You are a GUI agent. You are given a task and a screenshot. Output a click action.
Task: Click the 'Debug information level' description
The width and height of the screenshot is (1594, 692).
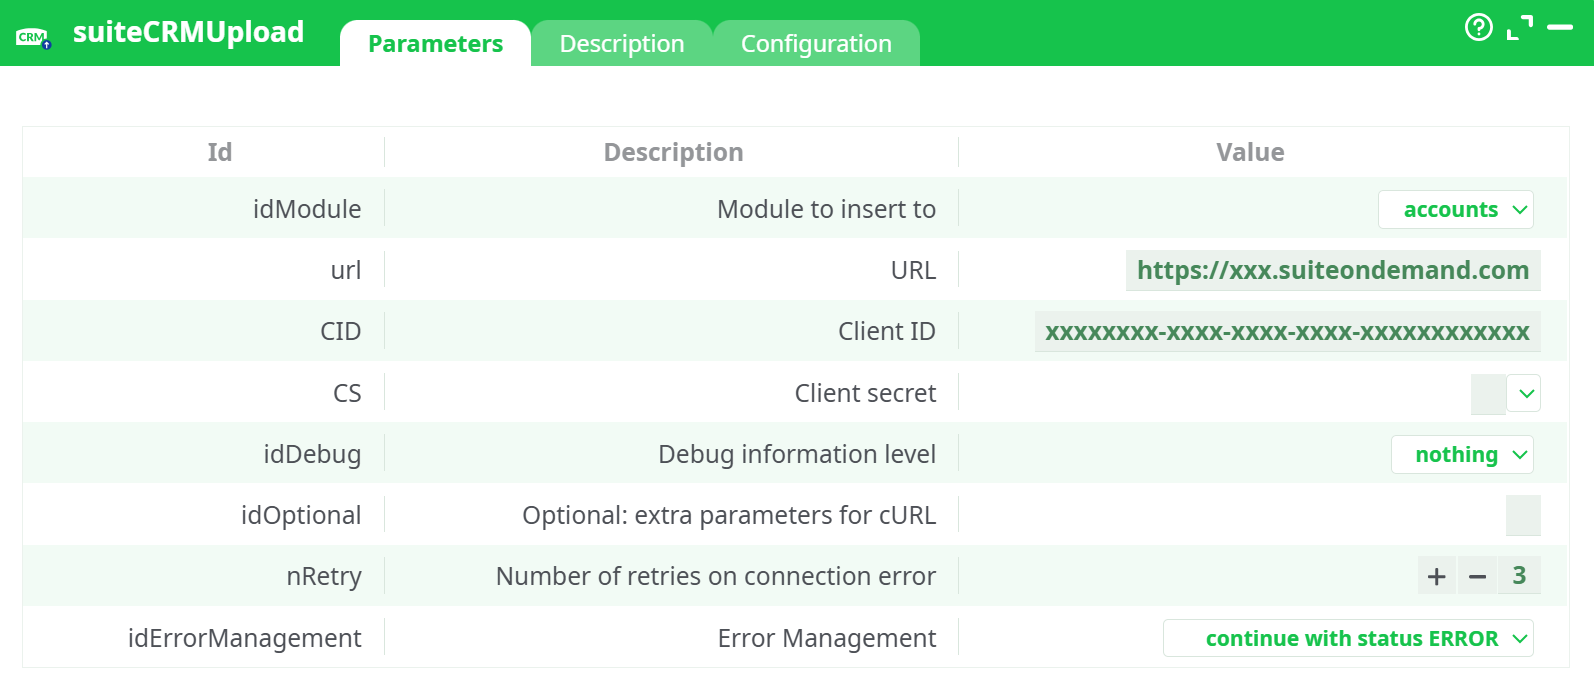(797, 454)
